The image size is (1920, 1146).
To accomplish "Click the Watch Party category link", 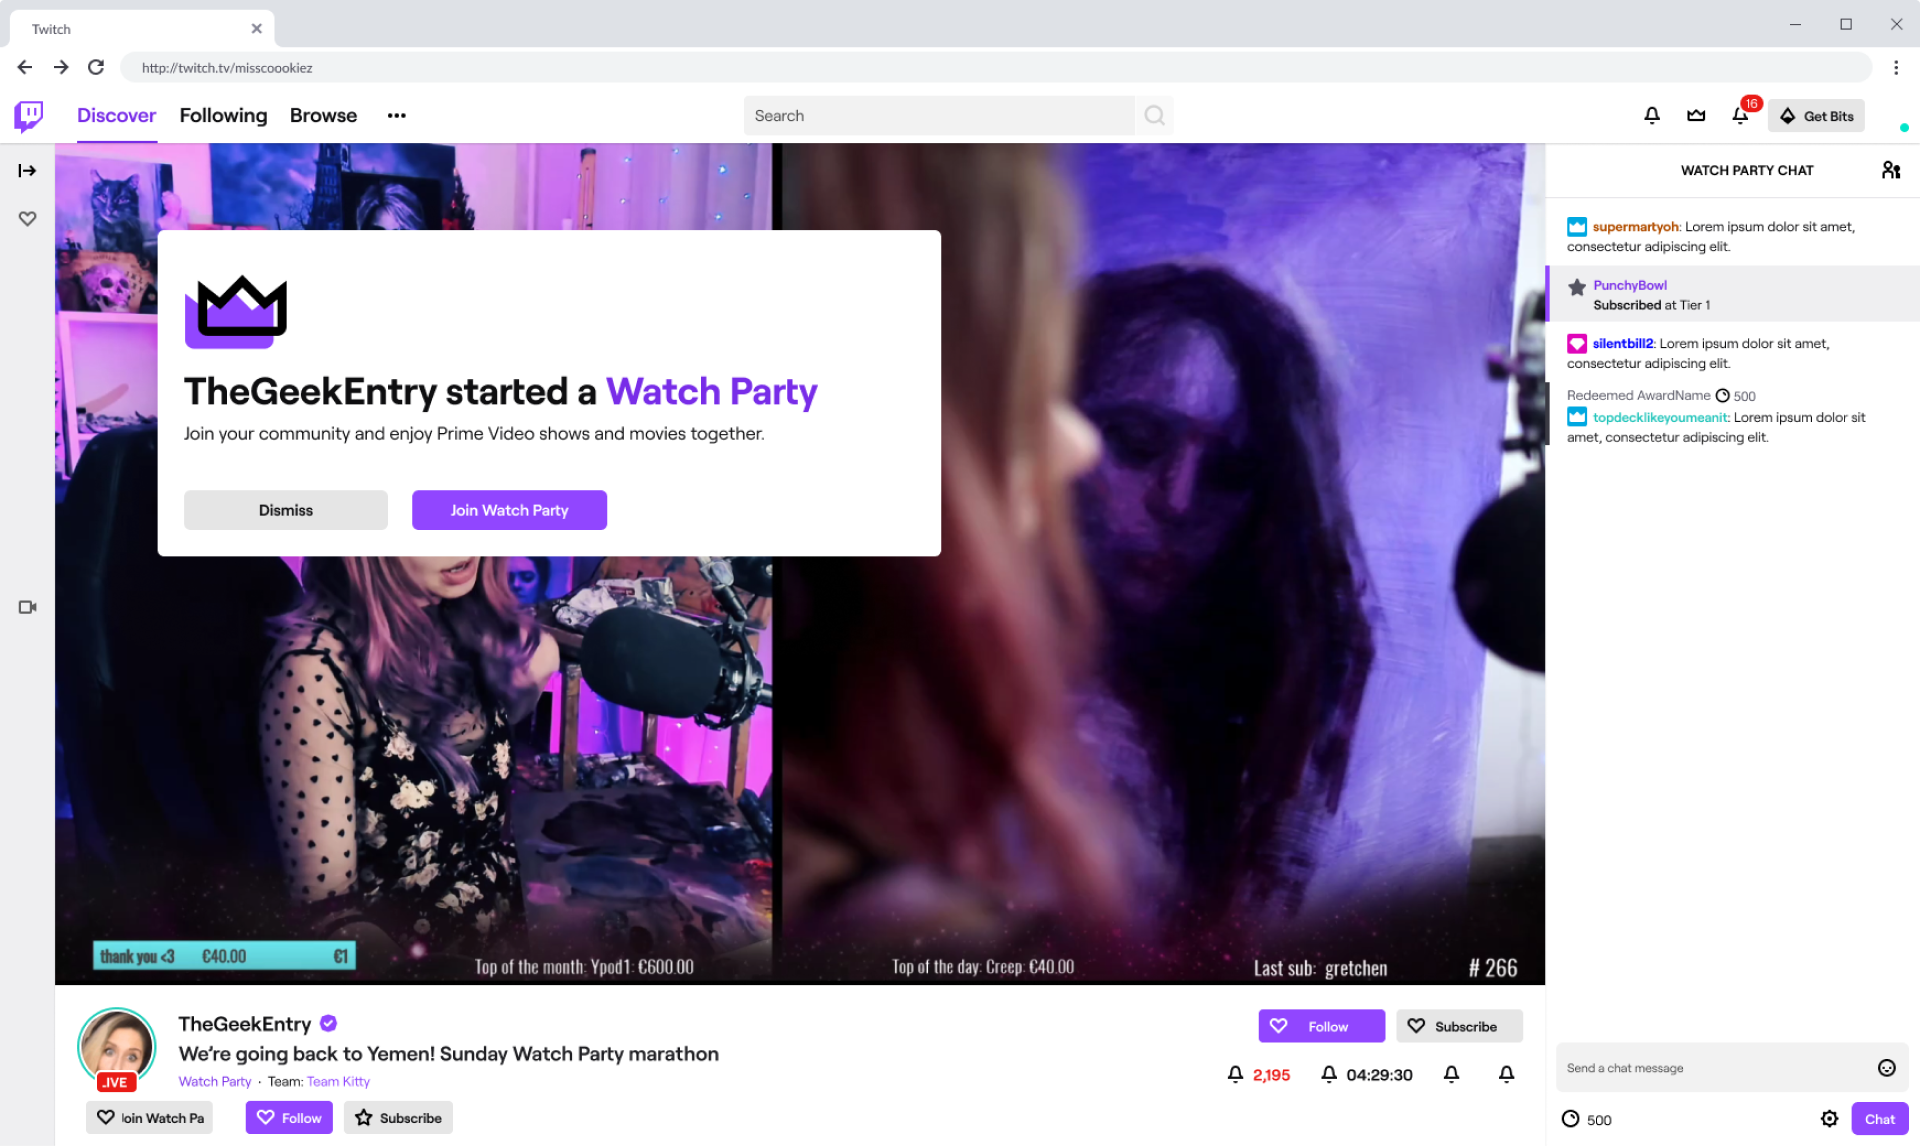I will tap(215, 1081).
